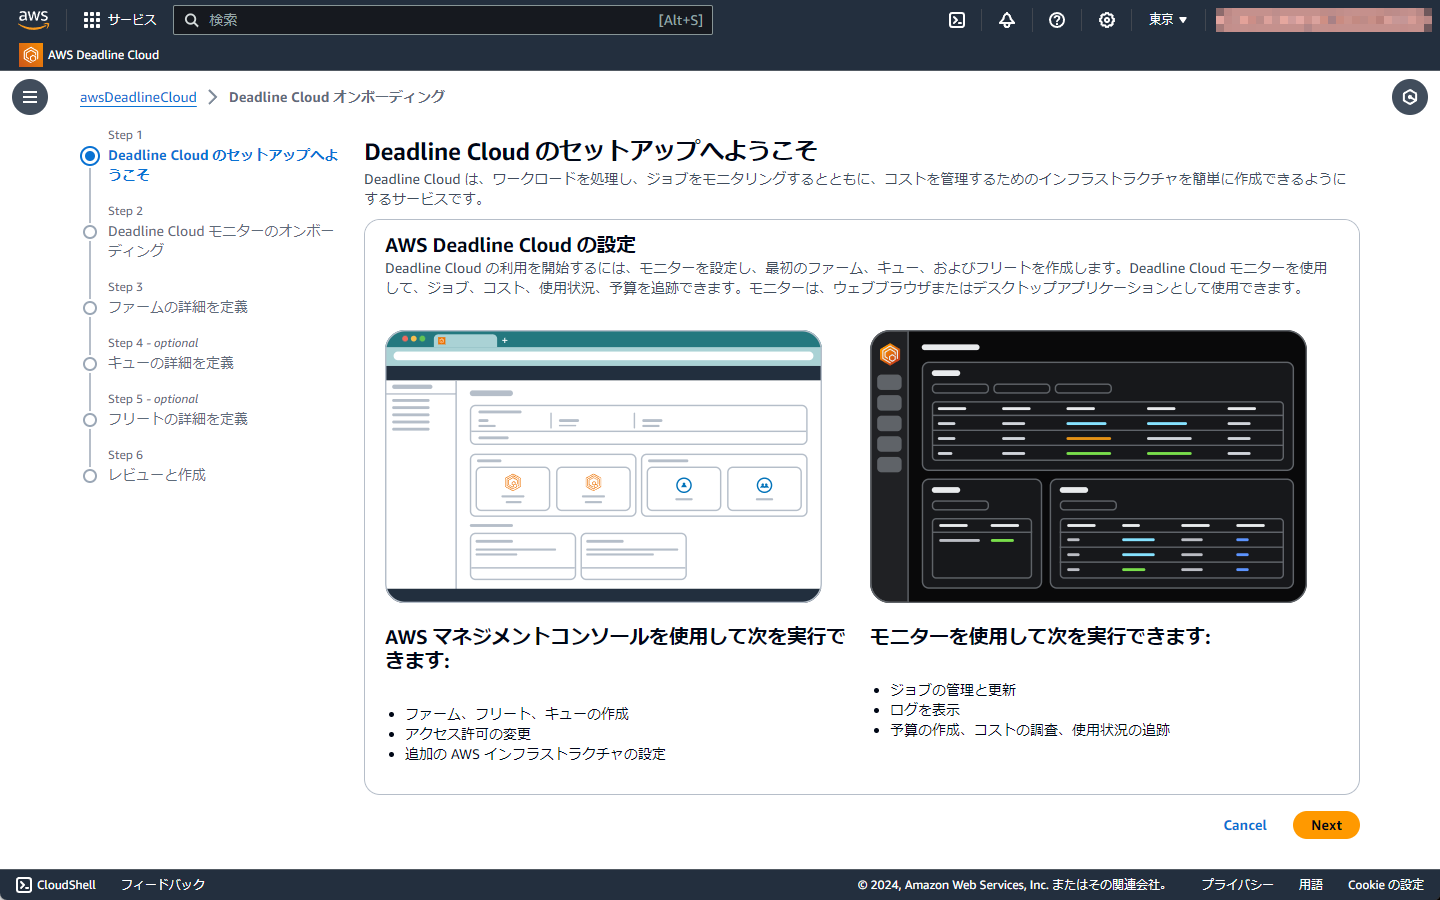Open the notifications bell icon
Viewport: 1440px width, 900px height.
[1006, 19]
